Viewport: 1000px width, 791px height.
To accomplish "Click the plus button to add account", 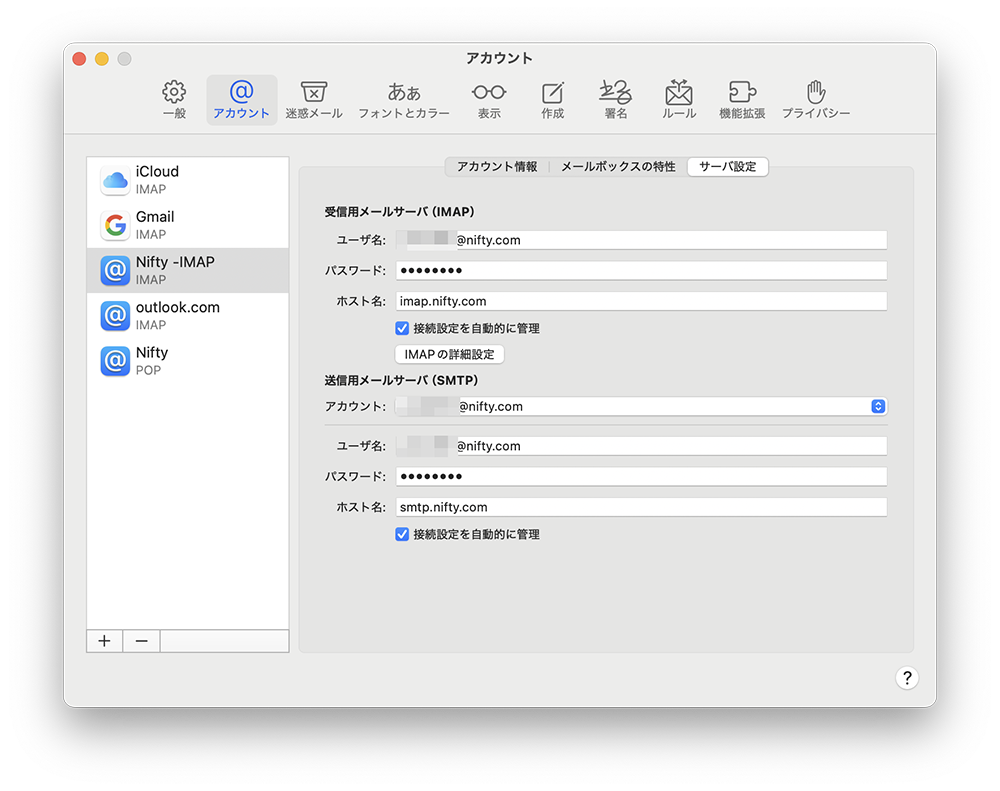I will pyautogui.click(x=104, y=641).
